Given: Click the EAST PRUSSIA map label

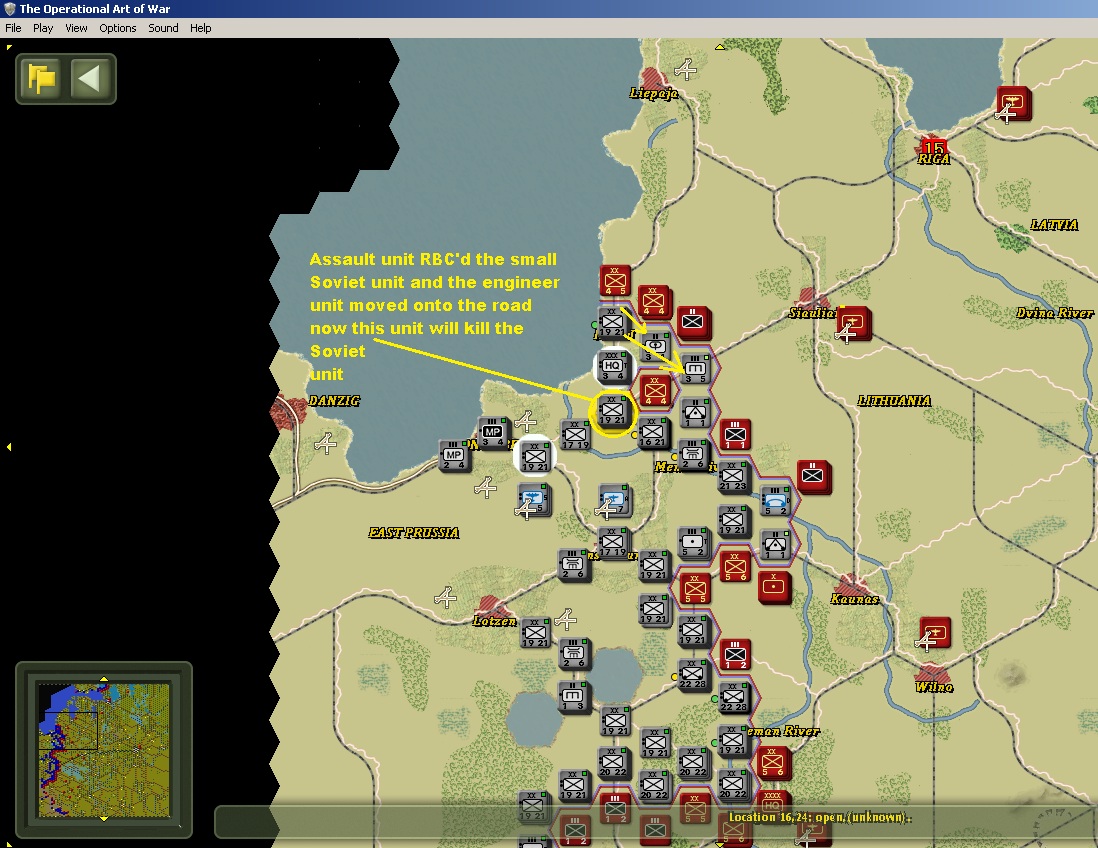Looking at the screenshot, I should click(414, 533).
